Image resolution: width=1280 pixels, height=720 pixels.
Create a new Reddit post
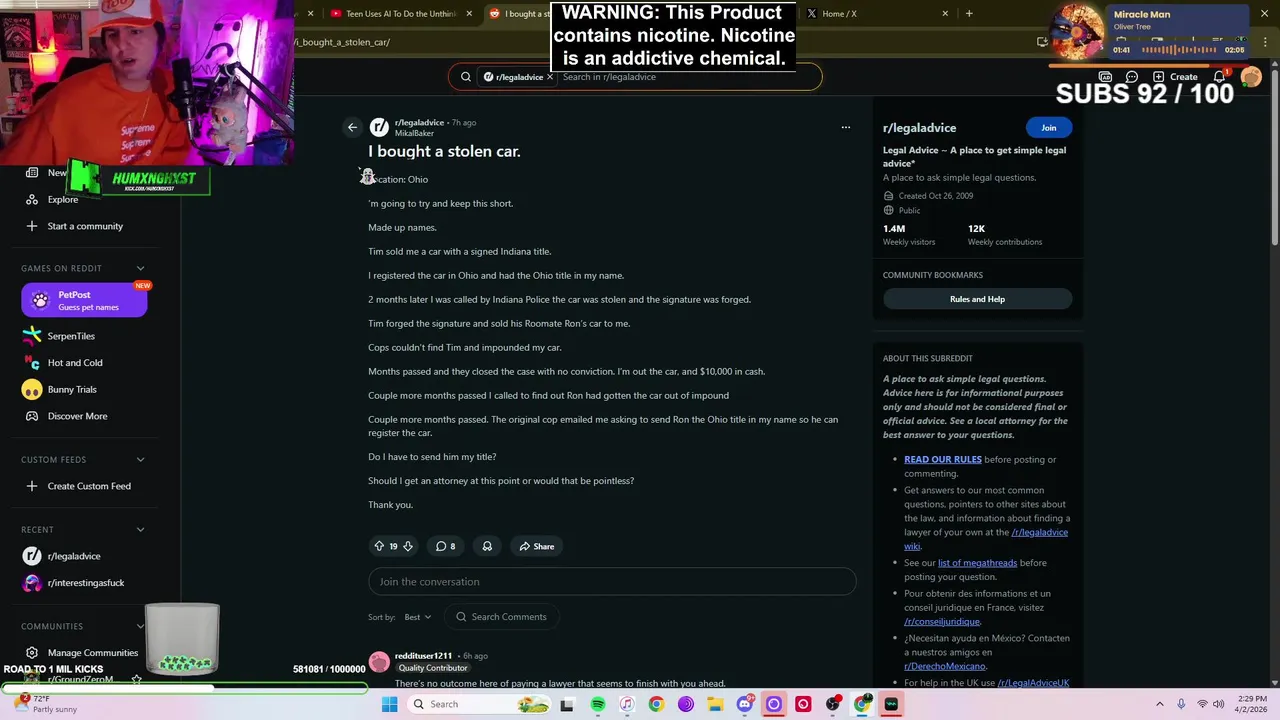point(1175,77)
